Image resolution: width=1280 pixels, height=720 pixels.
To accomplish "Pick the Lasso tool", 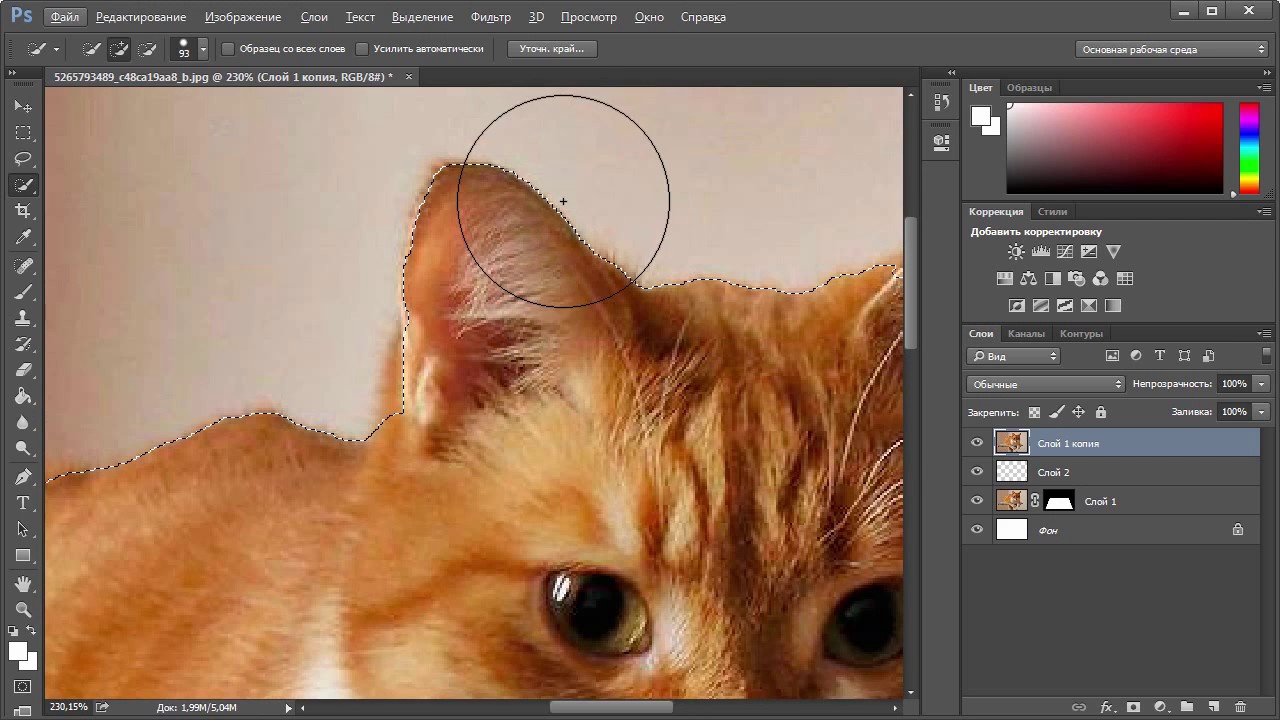I will click(23, 159).
